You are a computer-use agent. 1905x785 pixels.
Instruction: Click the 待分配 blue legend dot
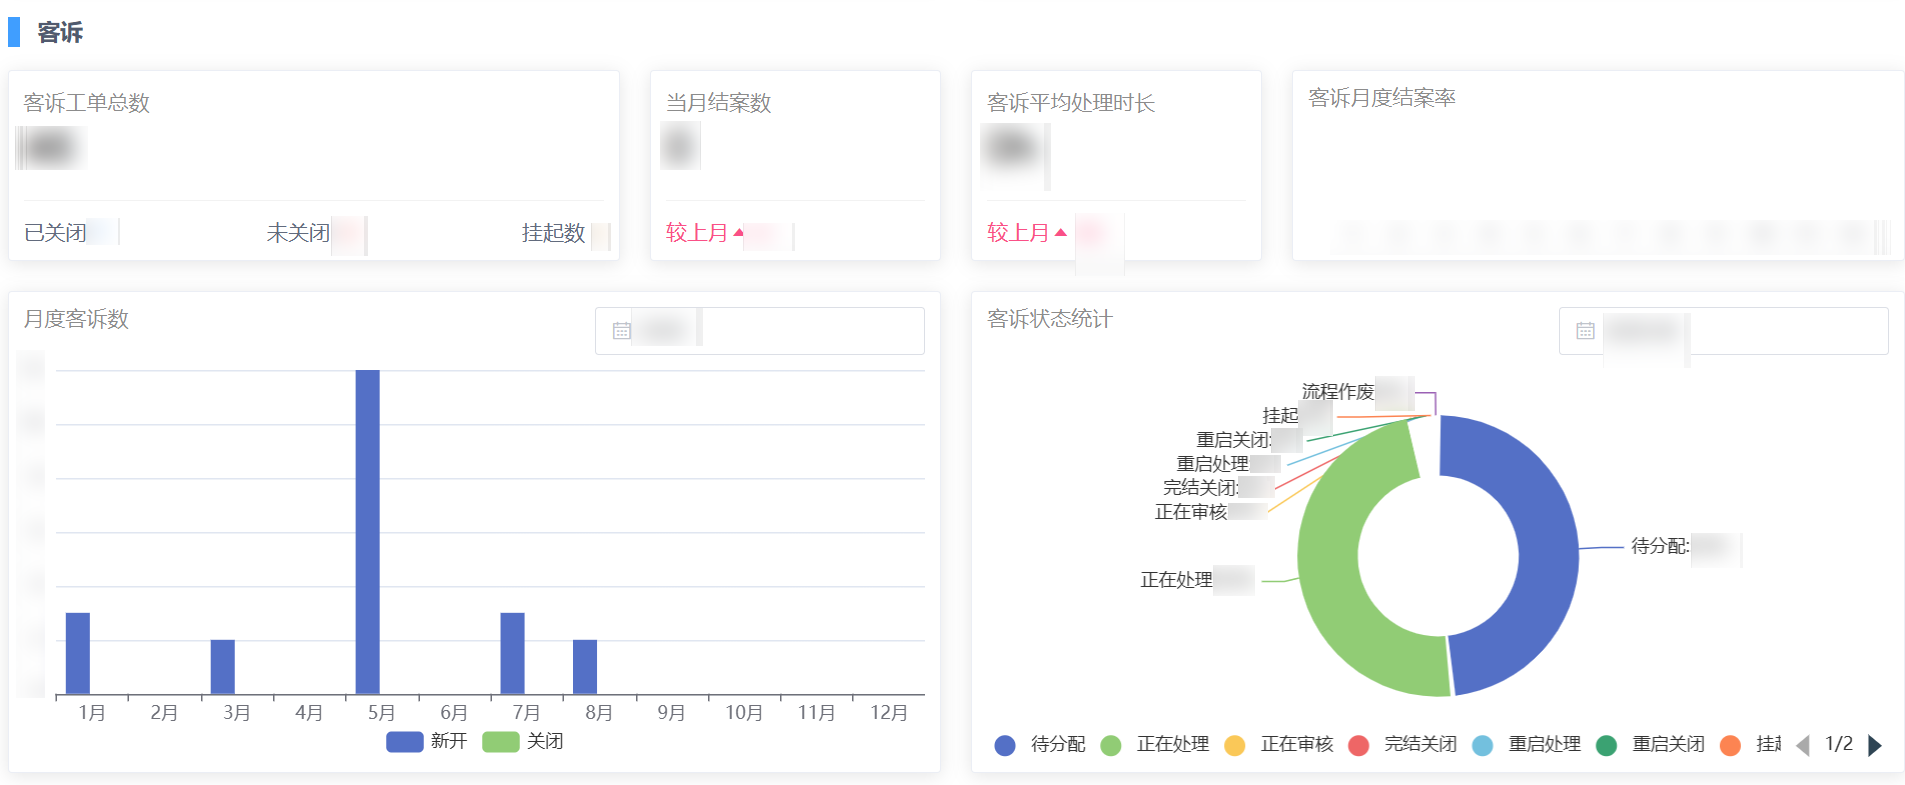1005,745
